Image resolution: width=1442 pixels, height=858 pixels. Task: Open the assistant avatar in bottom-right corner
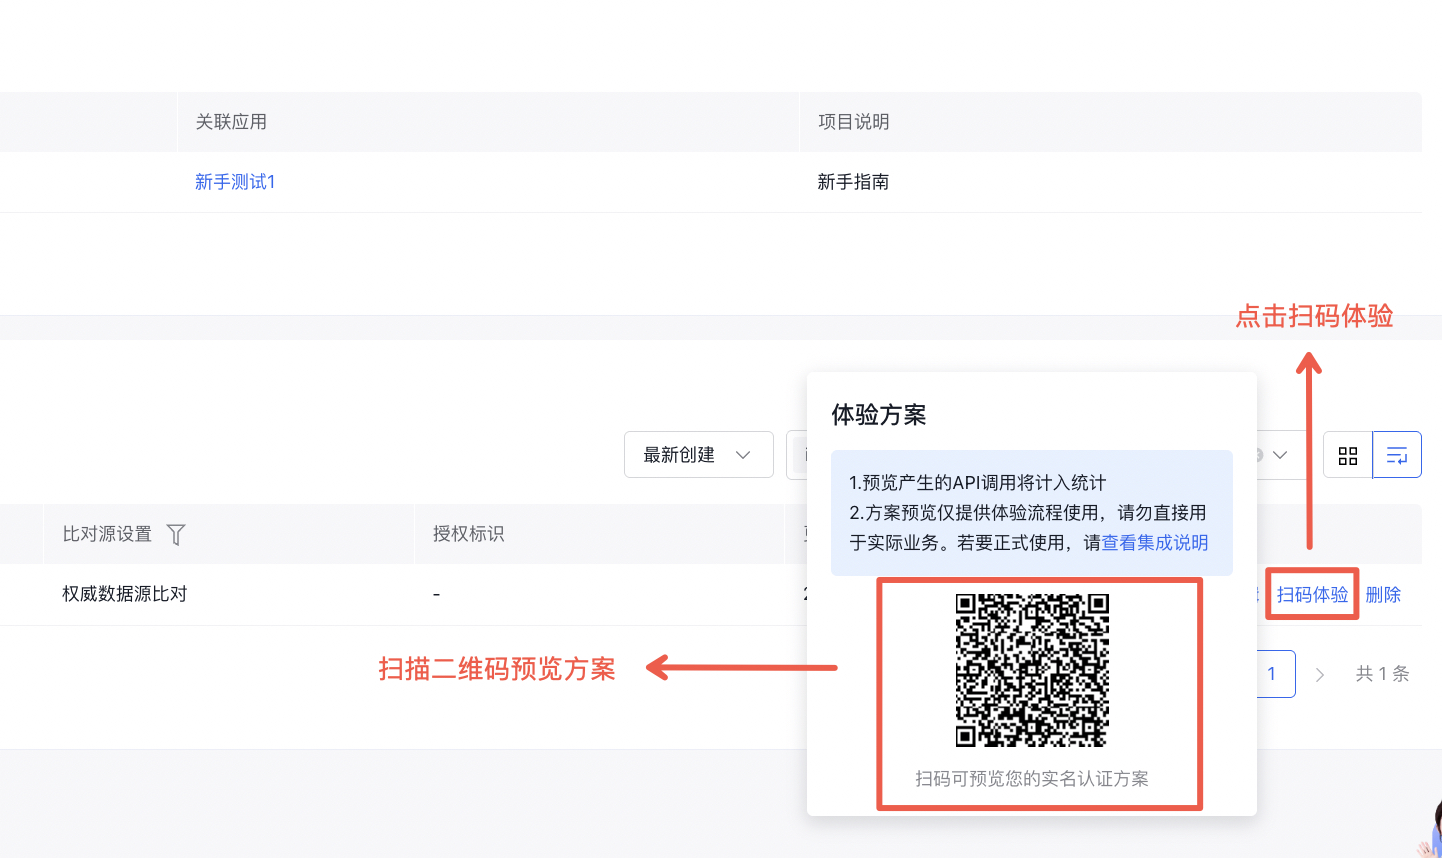1430,832
